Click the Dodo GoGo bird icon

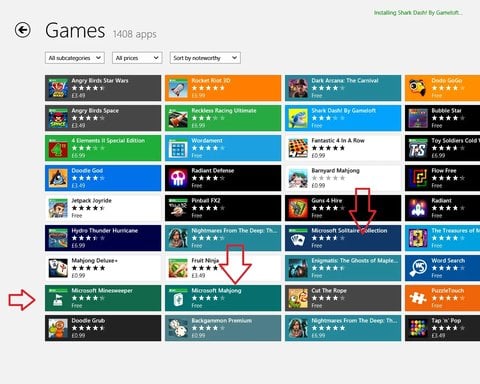click(x=418, y=88)
